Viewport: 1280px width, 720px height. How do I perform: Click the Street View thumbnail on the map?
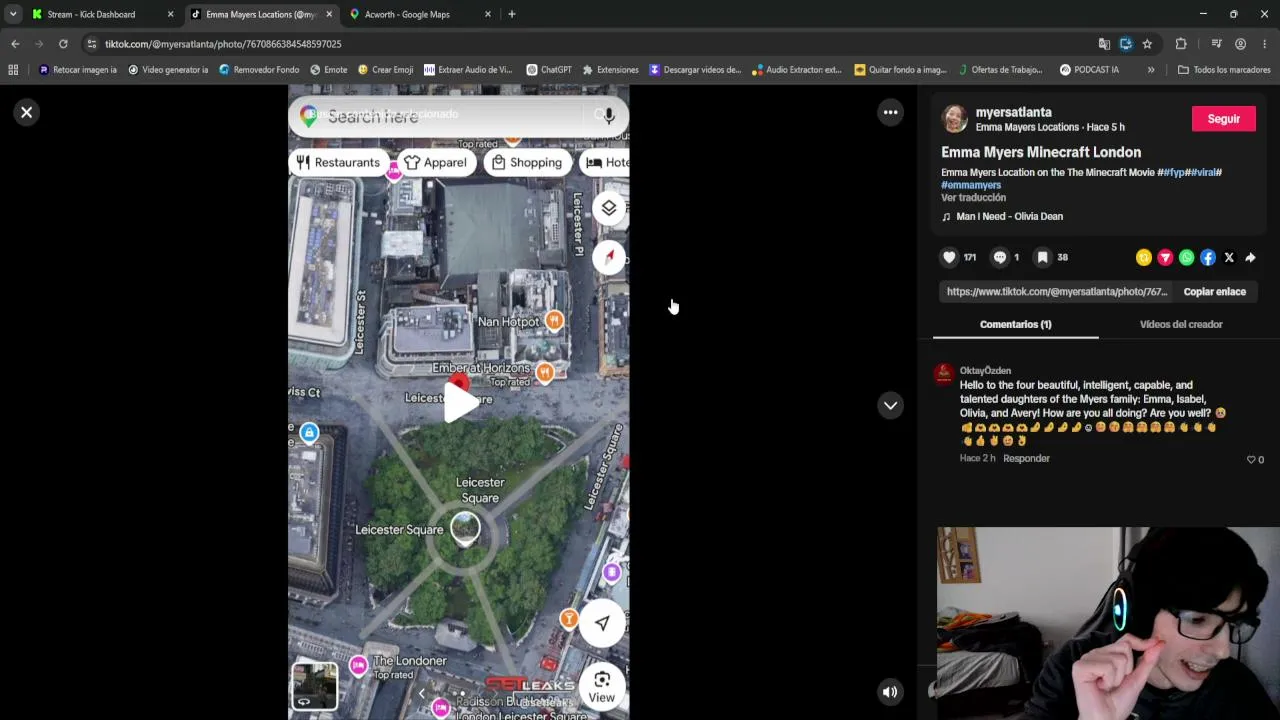(x=315, y=686)
